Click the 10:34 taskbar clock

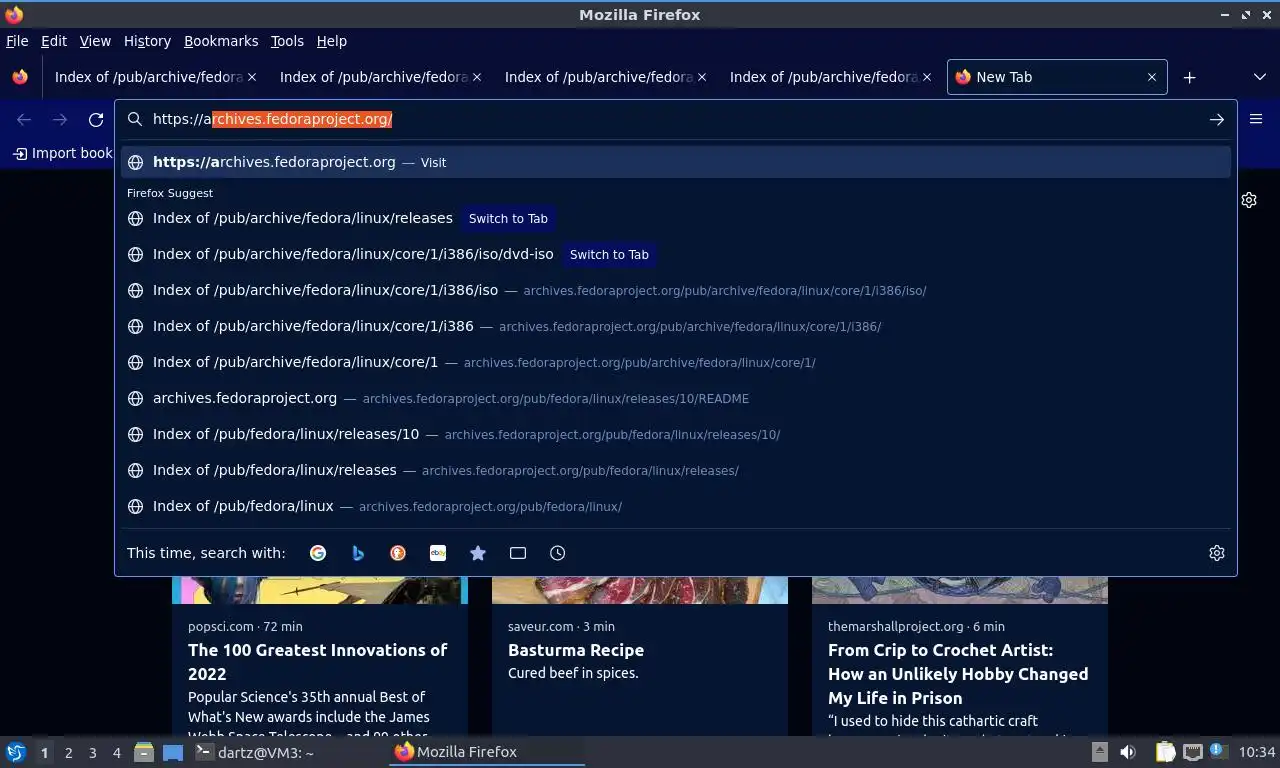point(1257,752)
